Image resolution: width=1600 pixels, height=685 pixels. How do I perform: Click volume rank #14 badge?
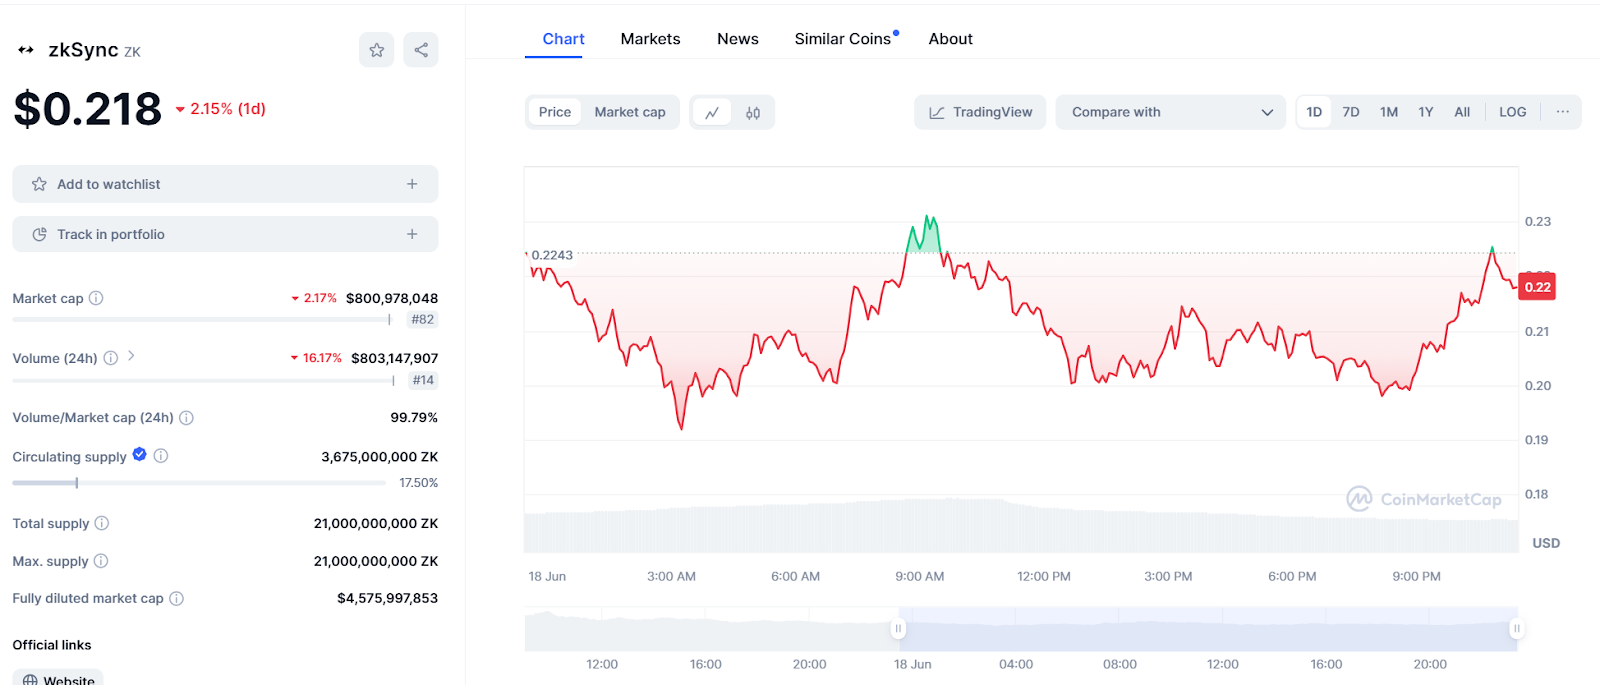tap(423, 380)
